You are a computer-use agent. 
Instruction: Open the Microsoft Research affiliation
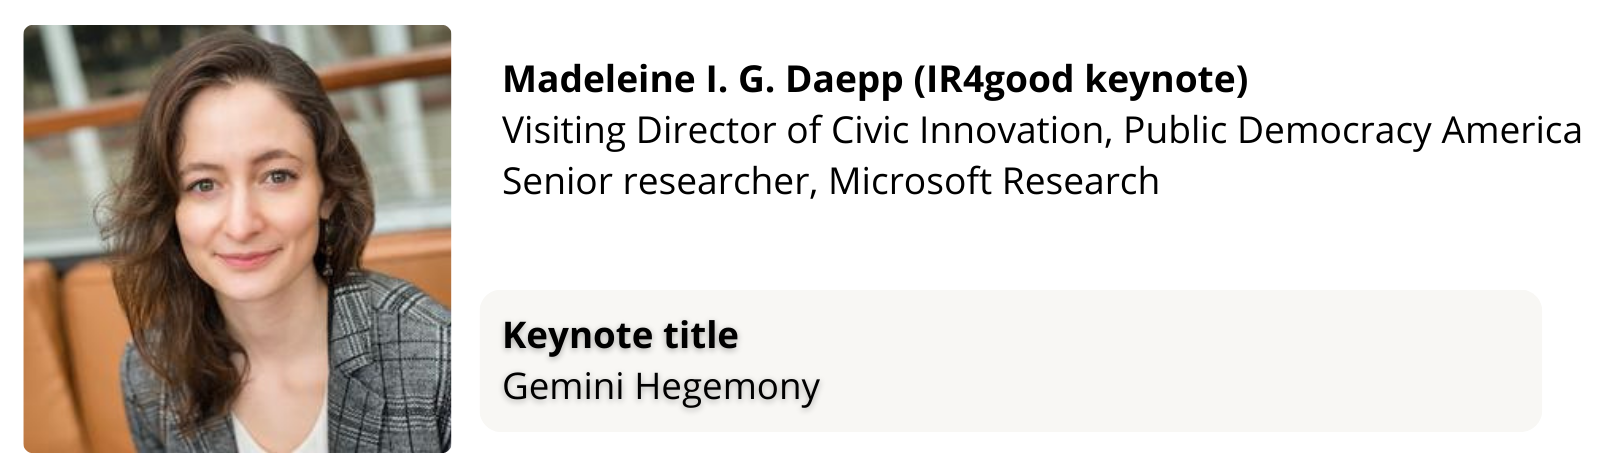(994, 182)
